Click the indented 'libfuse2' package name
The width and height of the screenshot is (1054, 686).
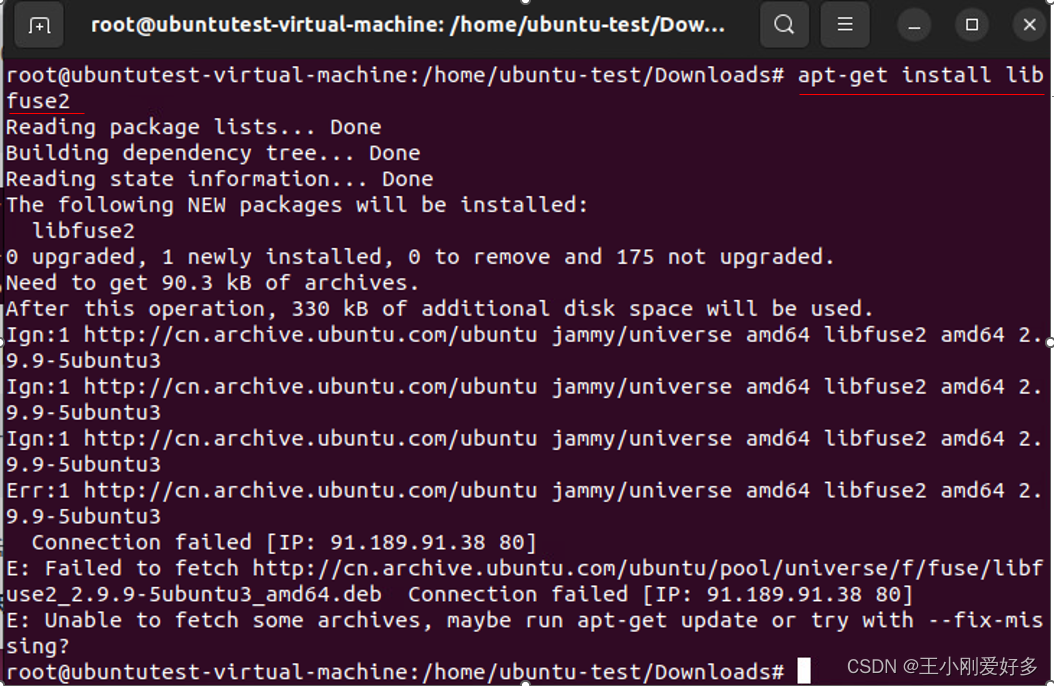(83, 231)
